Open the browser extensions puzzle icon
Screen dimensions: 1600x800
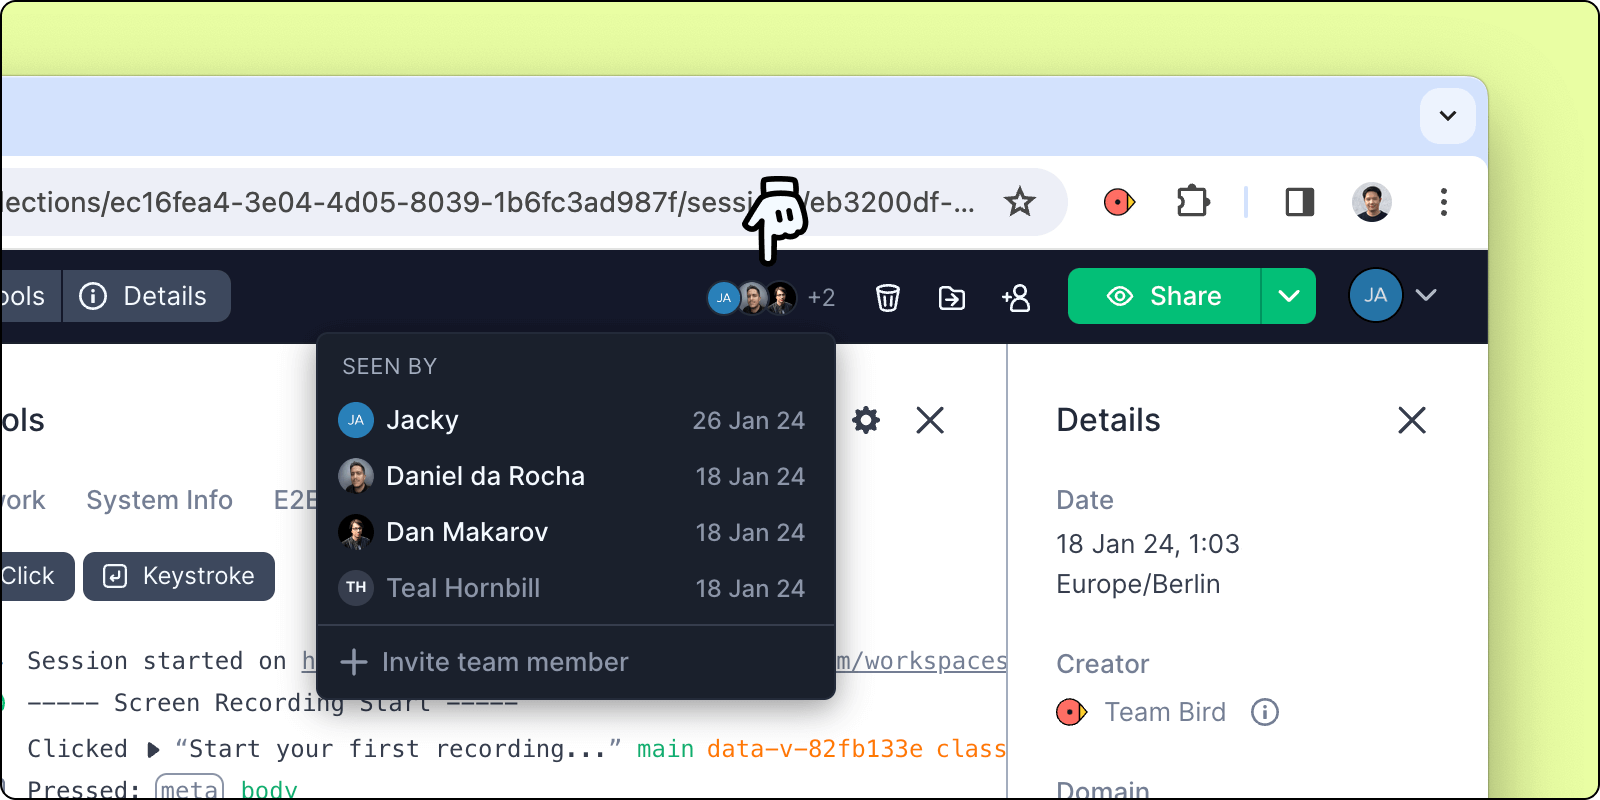(1192, 202)
